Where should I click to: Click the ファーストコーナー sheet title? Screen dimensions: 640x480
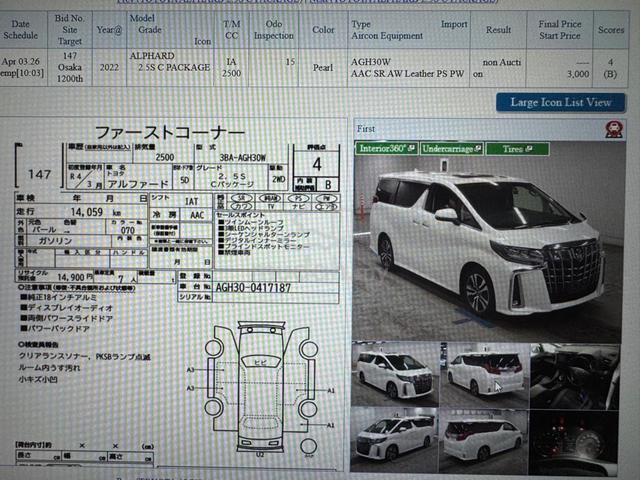coord(170,132)
